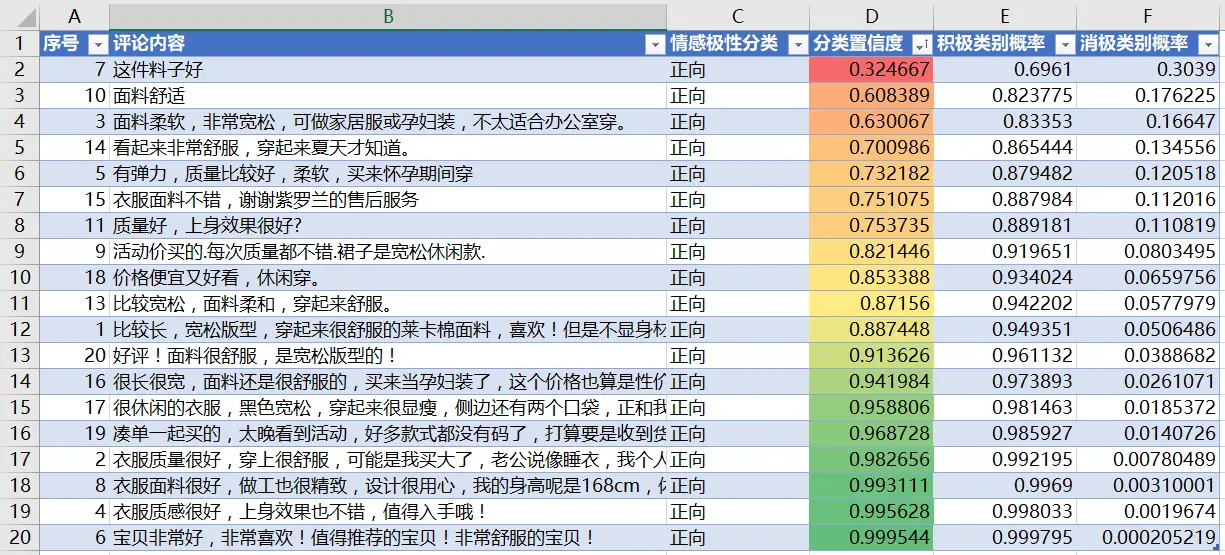Screen dimensions: 1225x555
Task: Click the comment starting 很长很宽
Action: pyautogui.click(x=388, y=382)
